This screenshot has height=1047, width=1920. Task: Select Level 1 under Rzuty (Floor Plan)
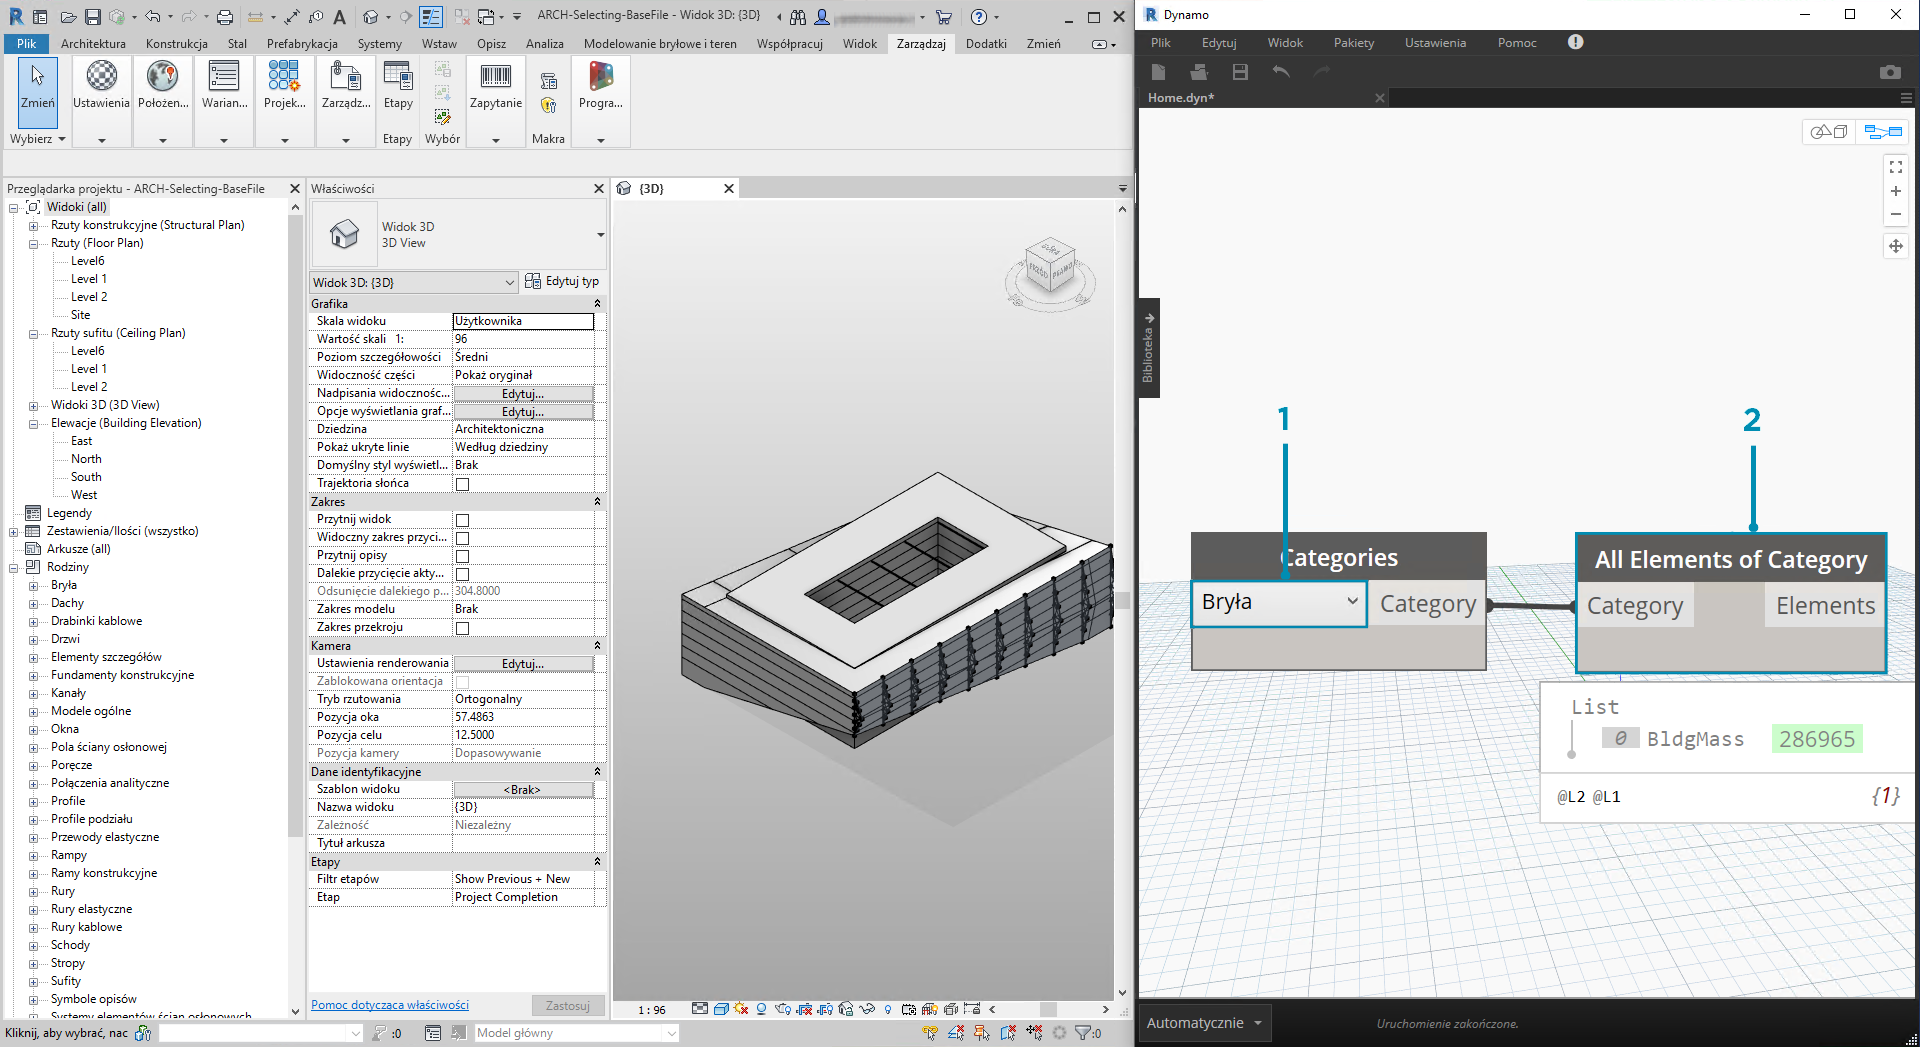[x=89, y=279]
